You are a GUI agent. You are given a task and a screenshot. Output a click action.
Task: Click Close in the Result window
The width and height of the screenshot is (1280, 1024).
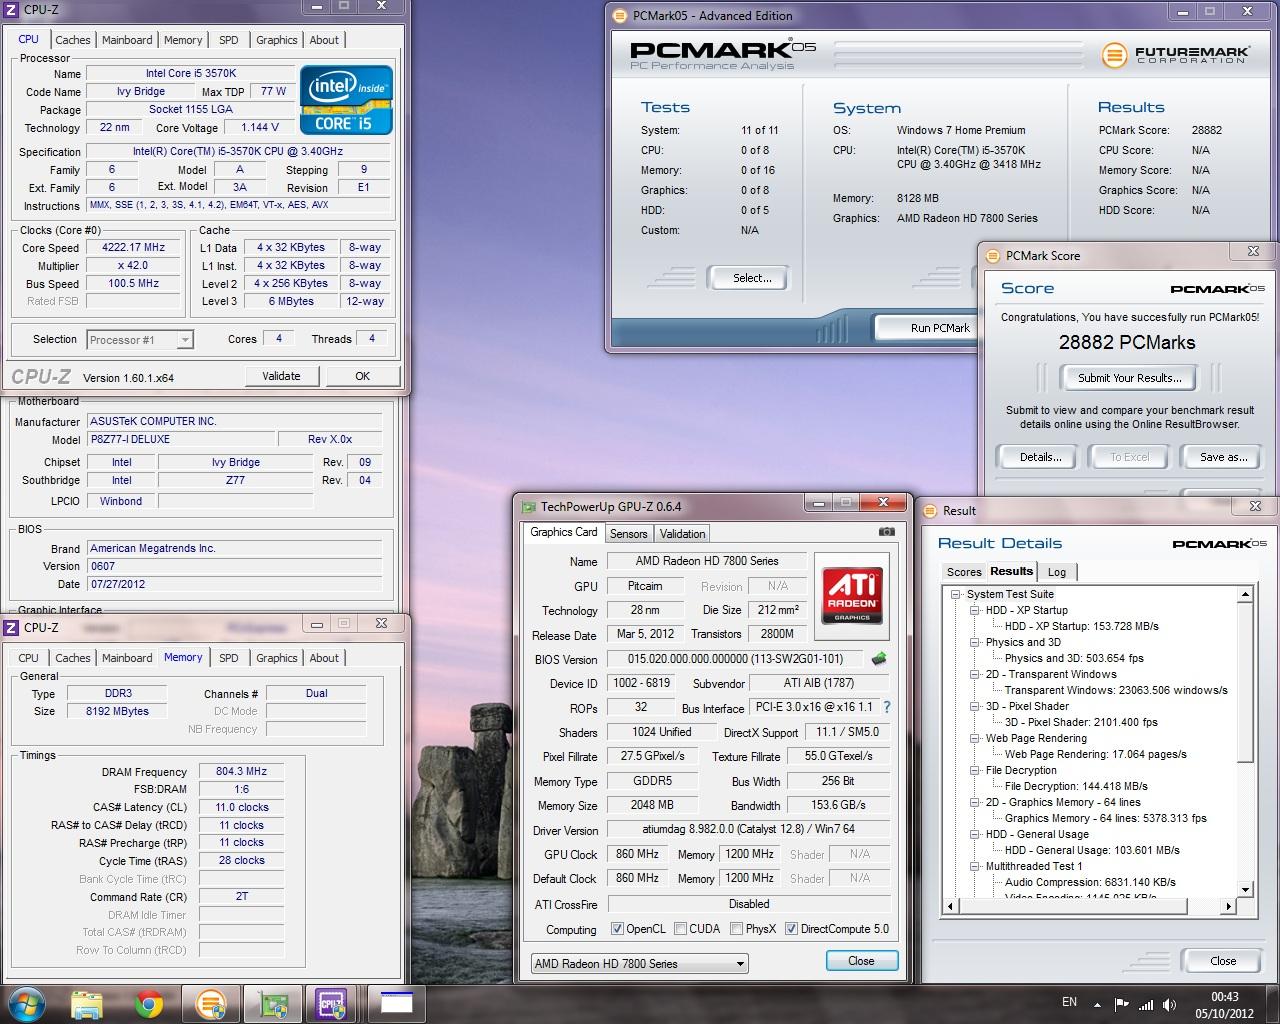coord(1222,961)
